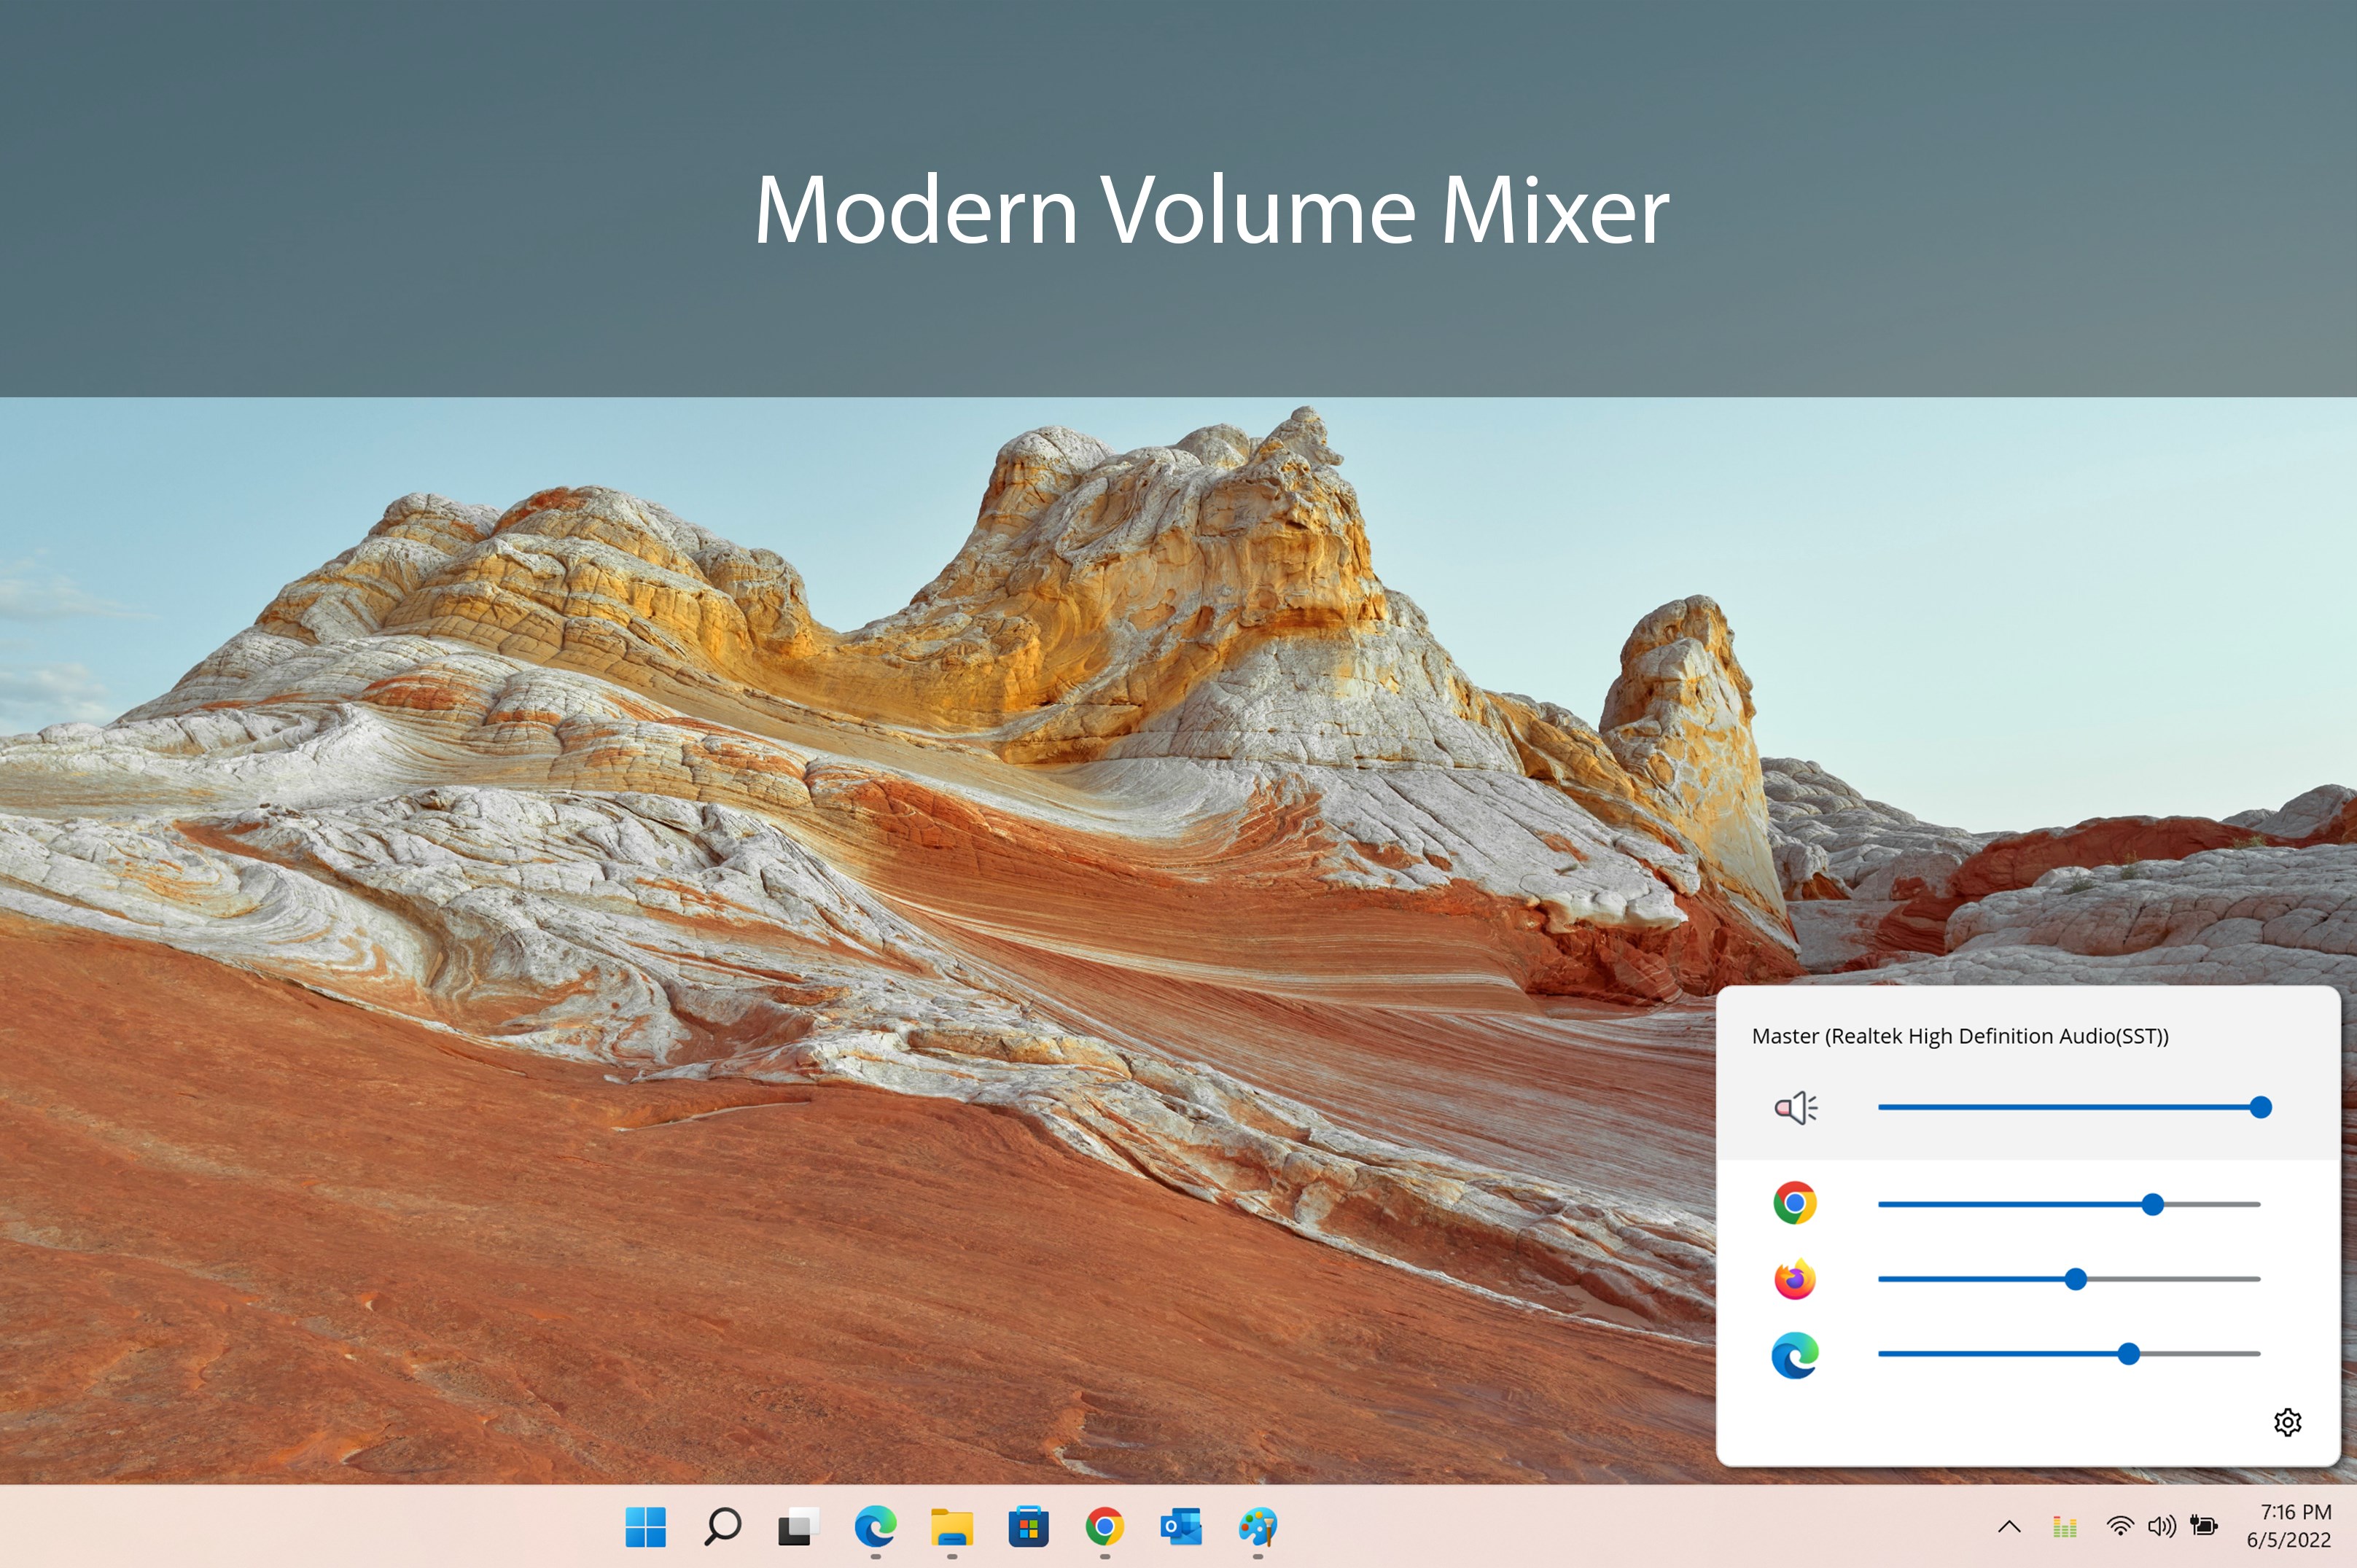Screen dimensions: 2357x1568
Task: Click the Chrome icon in volume mixer
Action: click(1795, 1203)
